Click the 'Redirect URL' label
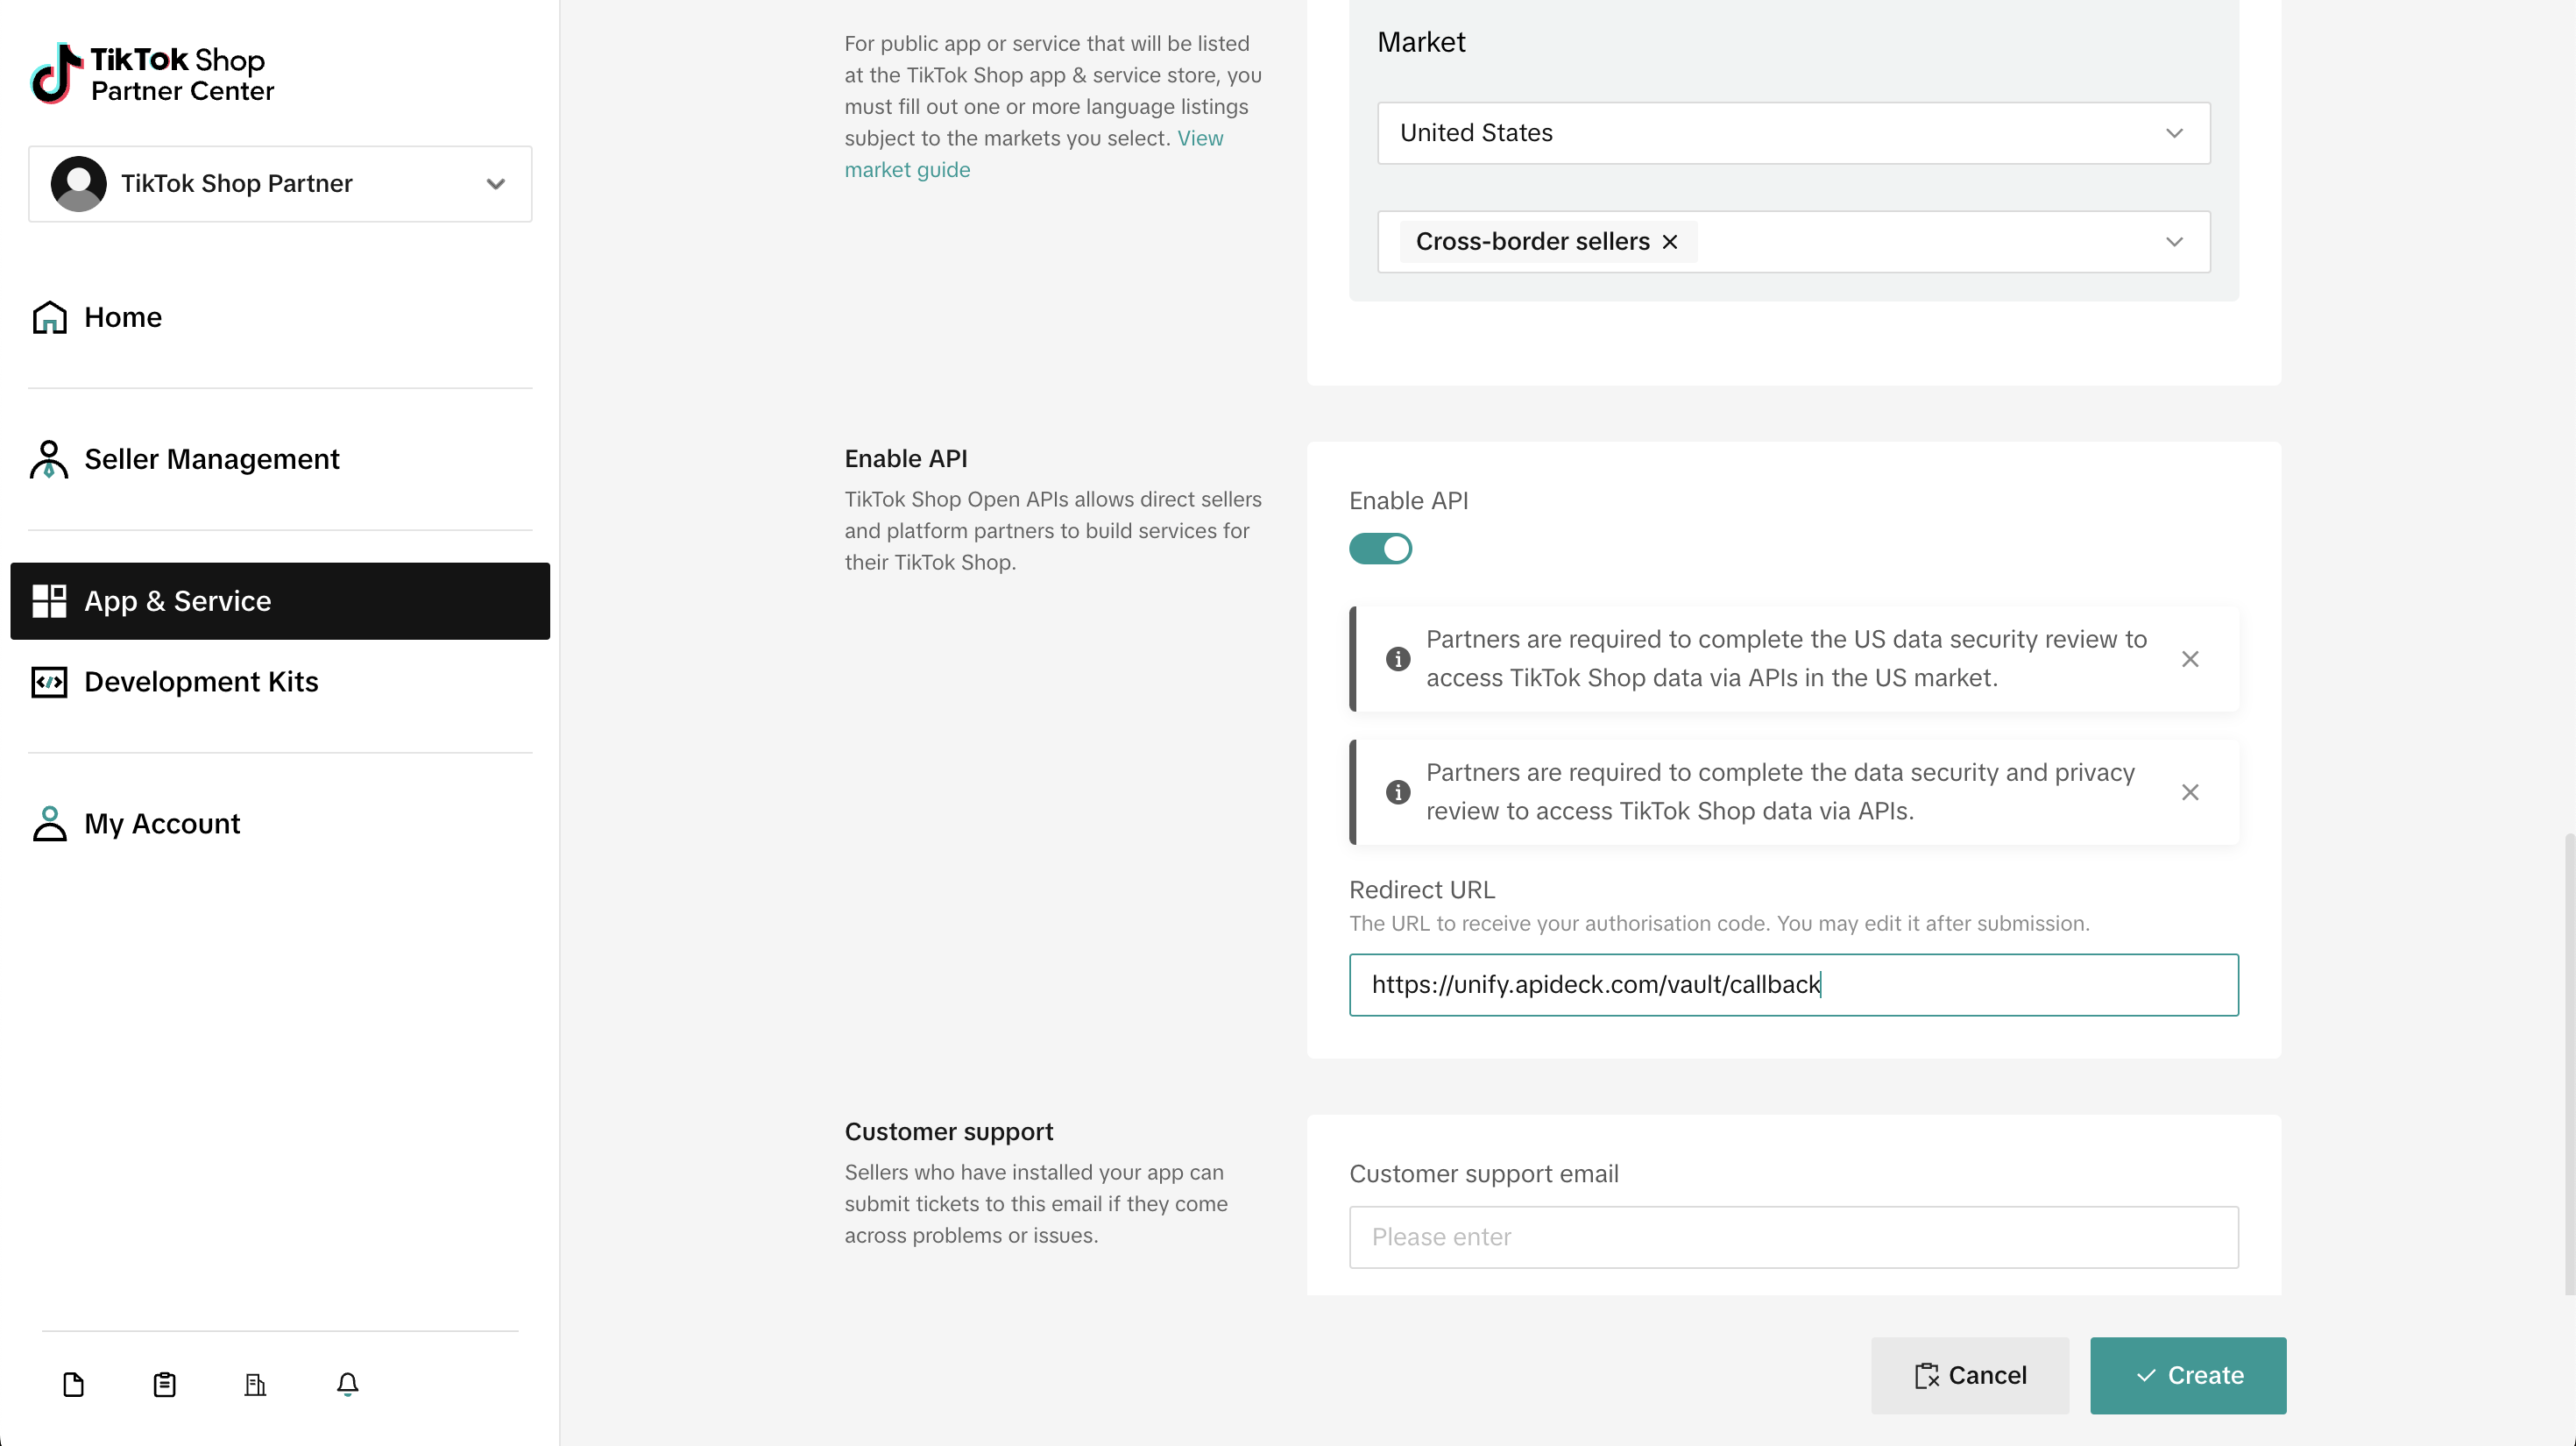2576x1446 pixels. 1422,890
